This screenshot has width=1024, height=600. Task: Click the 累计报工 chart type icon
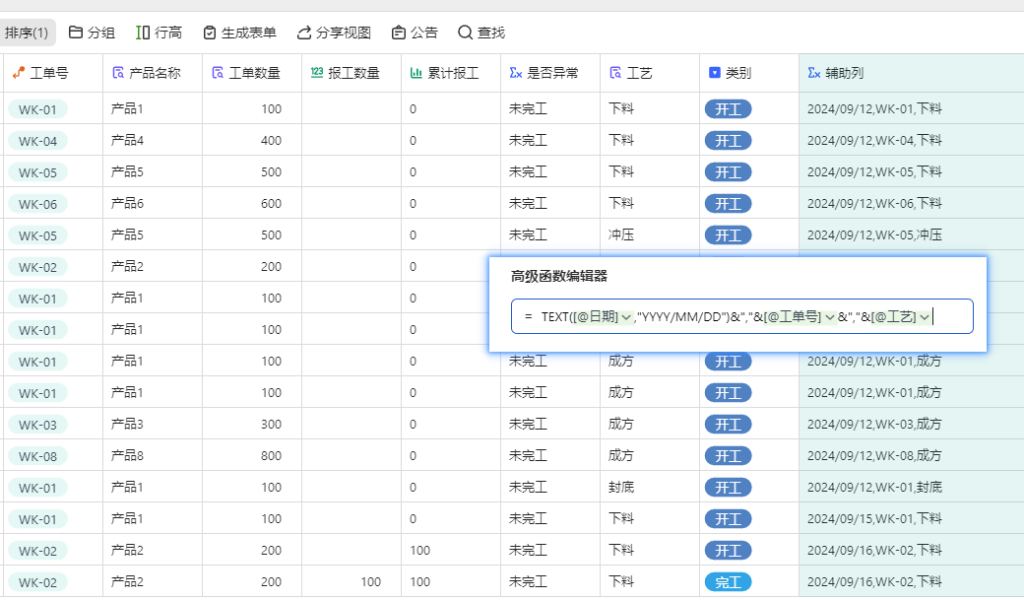point(416,72)
